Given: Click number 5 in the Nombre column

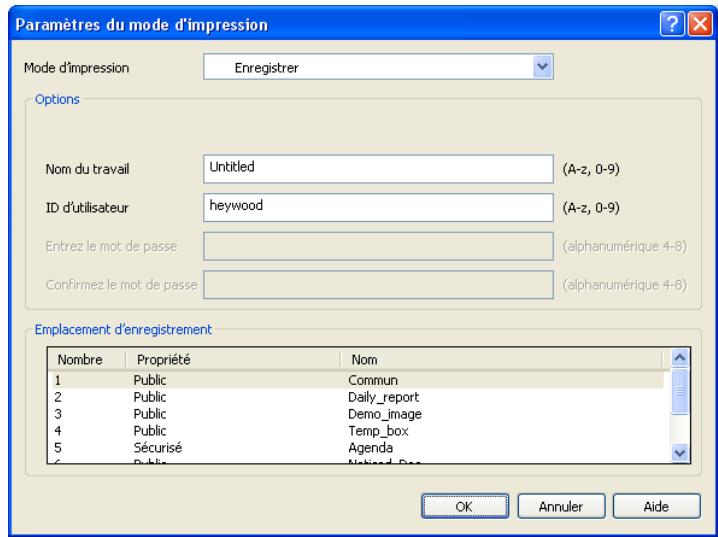Looking at the screenshot, I should (58, 448).
